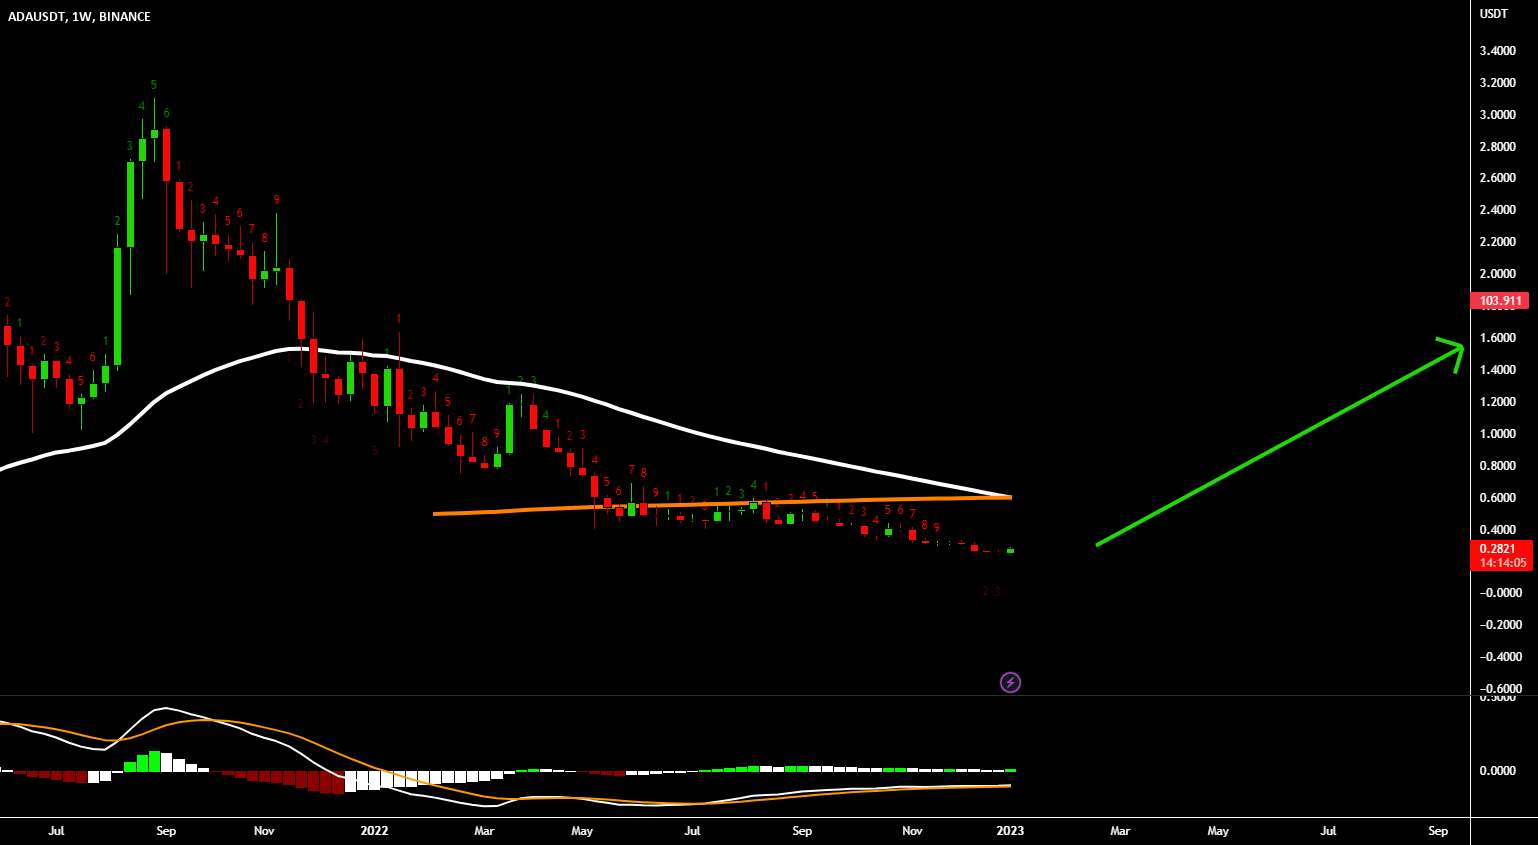Click the Mar label after 2023 on the time axis
The height and width of the screenshot is (845, 1538).
point(1120,830)
